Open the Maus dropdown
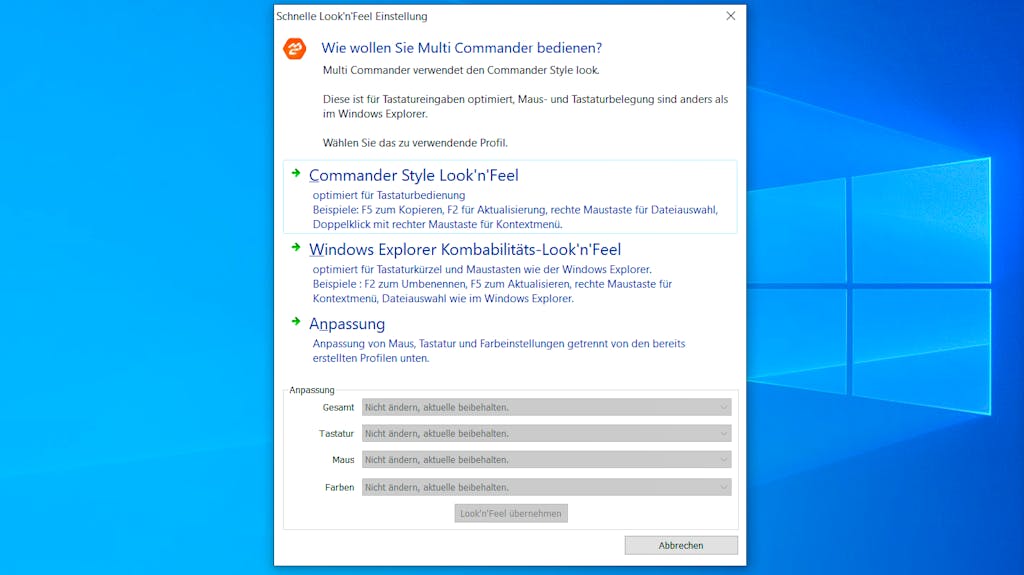This screenshot has width=1024, height=575. tap(547, 459)
